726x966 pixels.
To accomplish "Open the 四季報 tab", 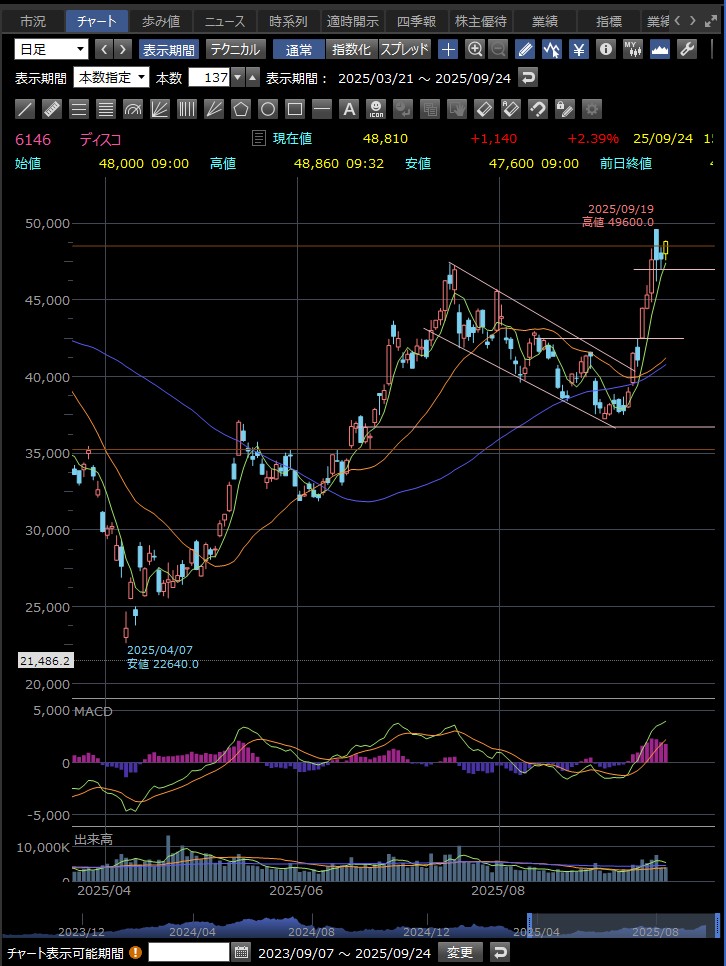I will click(415, 21).
